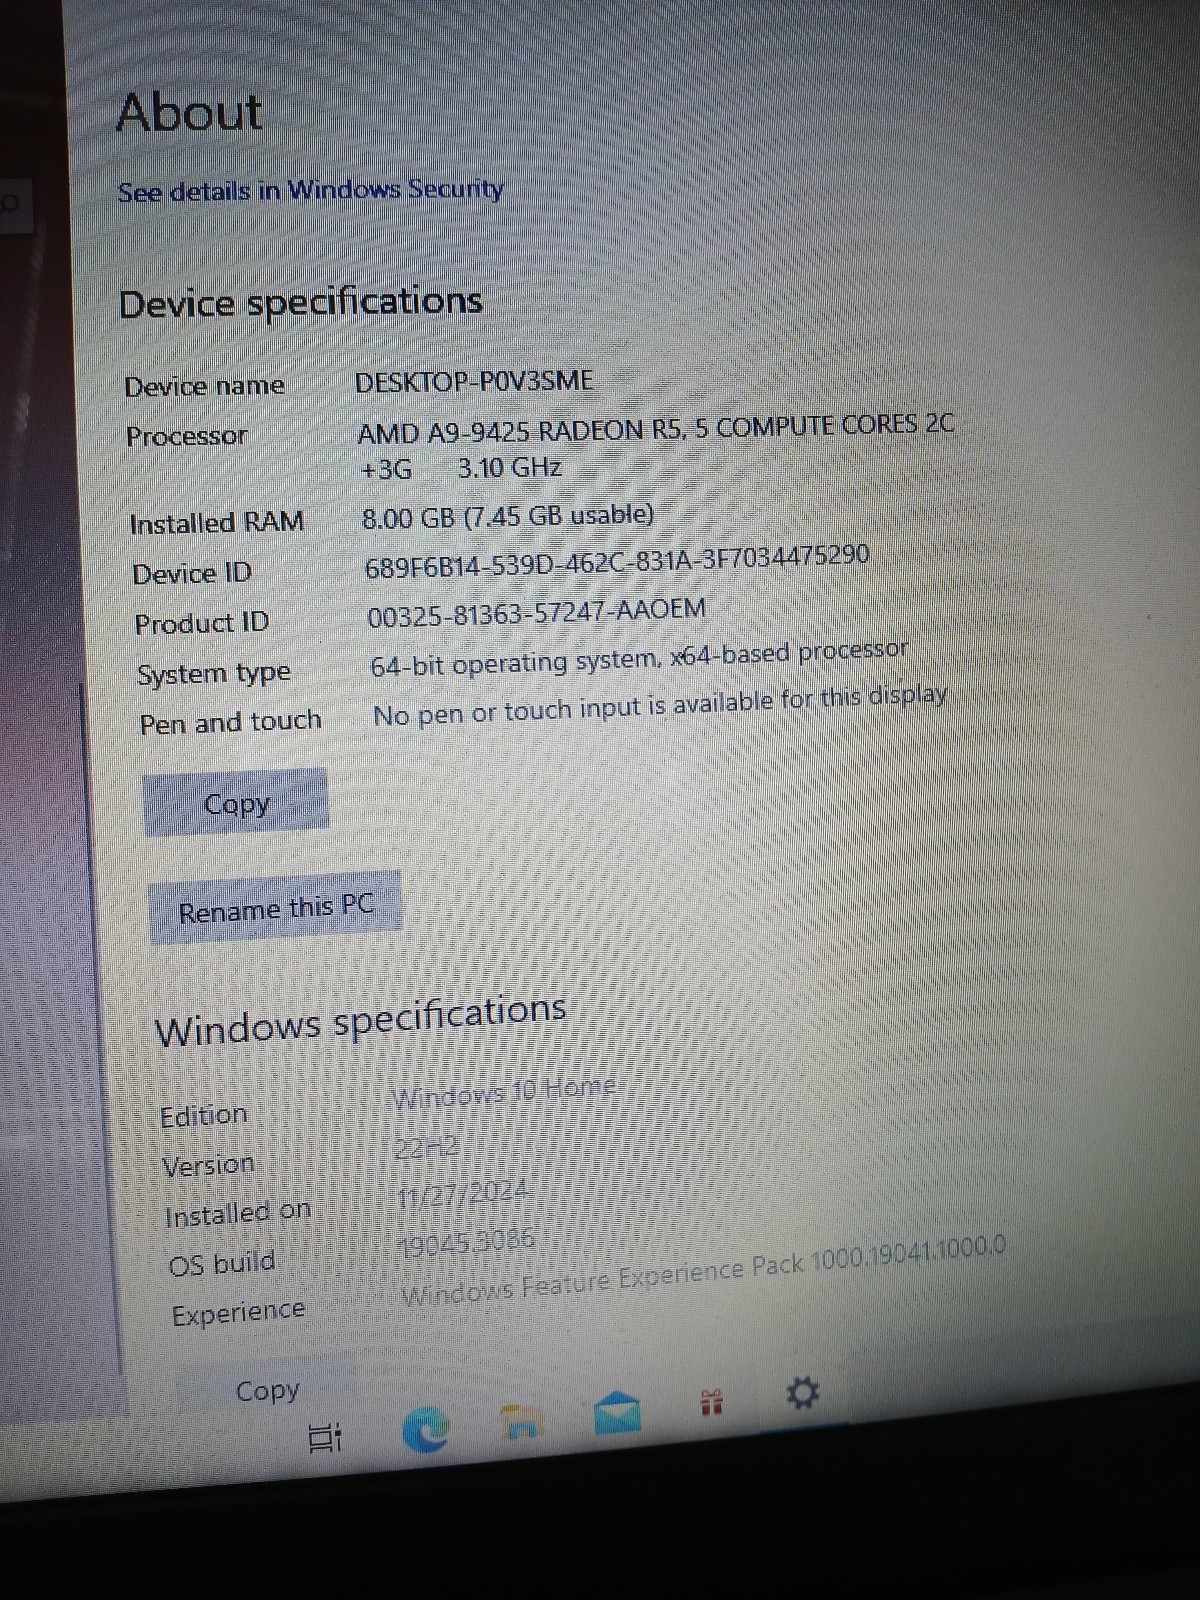Open Task View from the taskbar

click(325, 1437)
